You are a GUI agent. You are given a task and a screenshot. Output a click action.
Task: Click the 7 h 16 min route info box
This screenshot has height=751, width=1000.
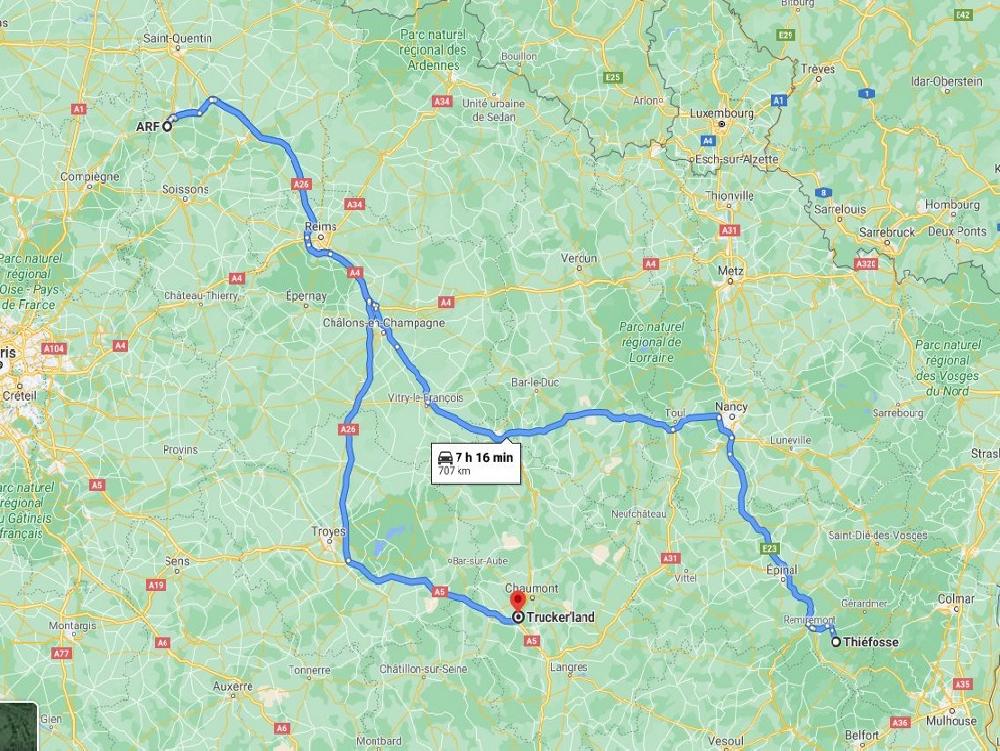pyautogui.click(x=476, y=462)
